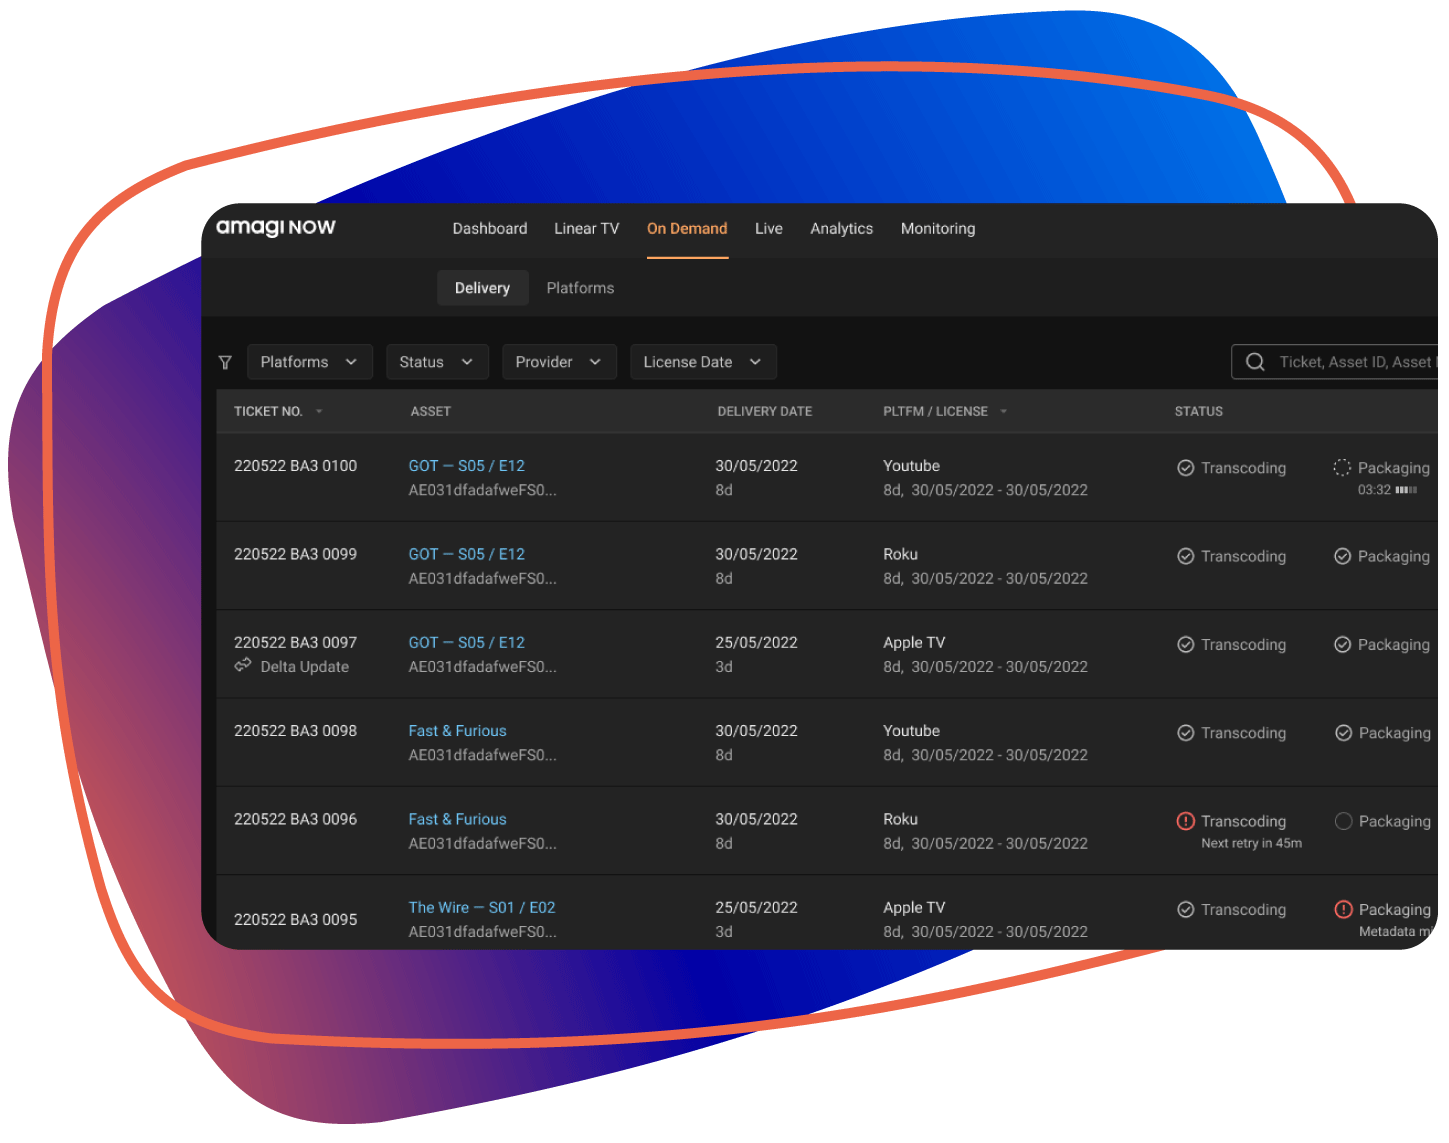
Task: Open GOT S05/E12 asset for ticket 0100
Action: tap(467, 466)
